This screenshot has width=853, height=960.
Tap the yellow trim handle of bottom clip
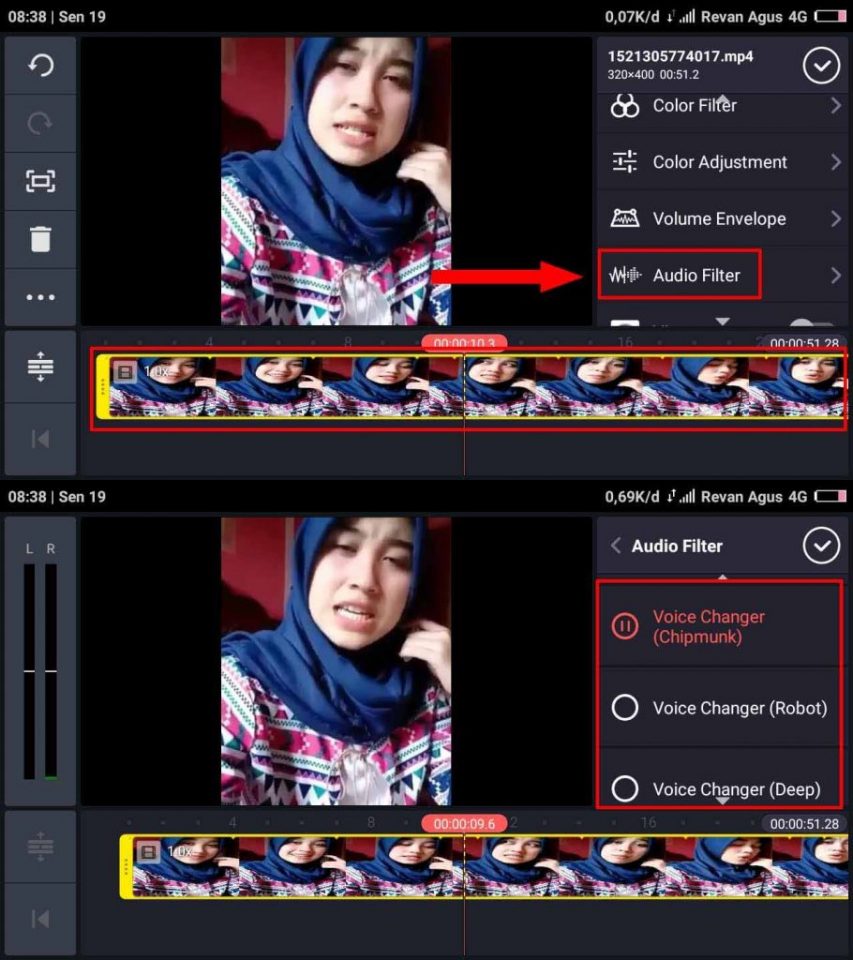(126, 866)
